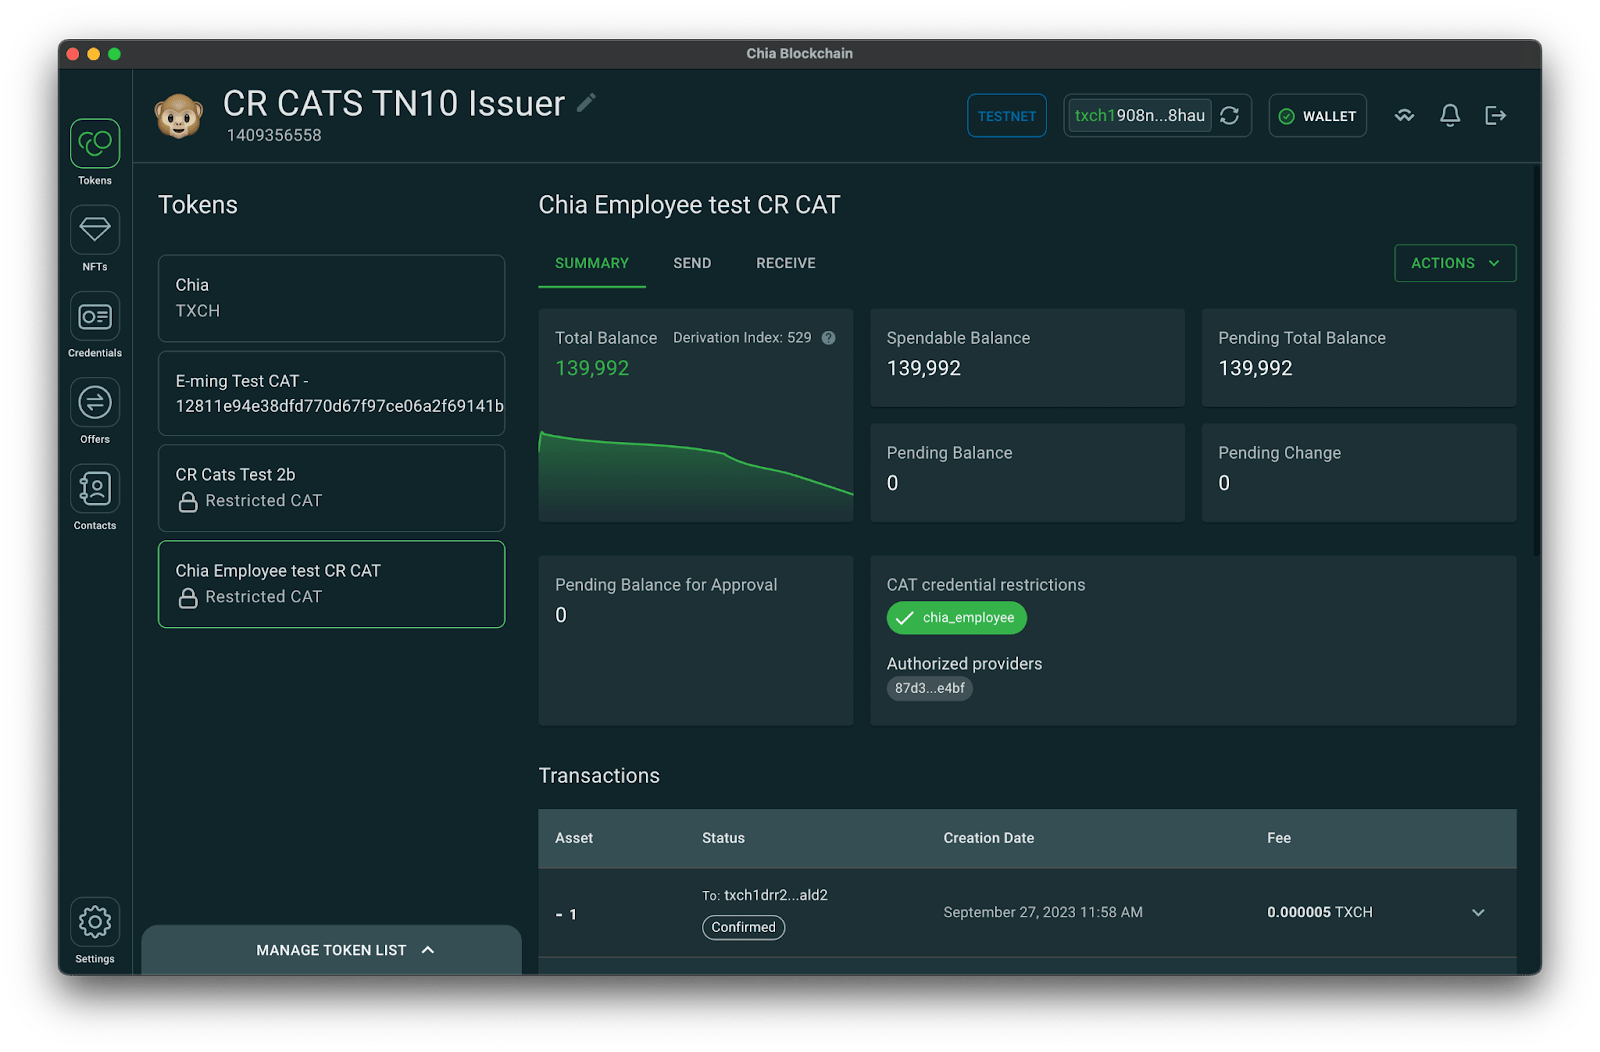Select the CR Cats Test 2b token
The height and width of the screenshot is (1052, 1600).
(x=331, y=488)
